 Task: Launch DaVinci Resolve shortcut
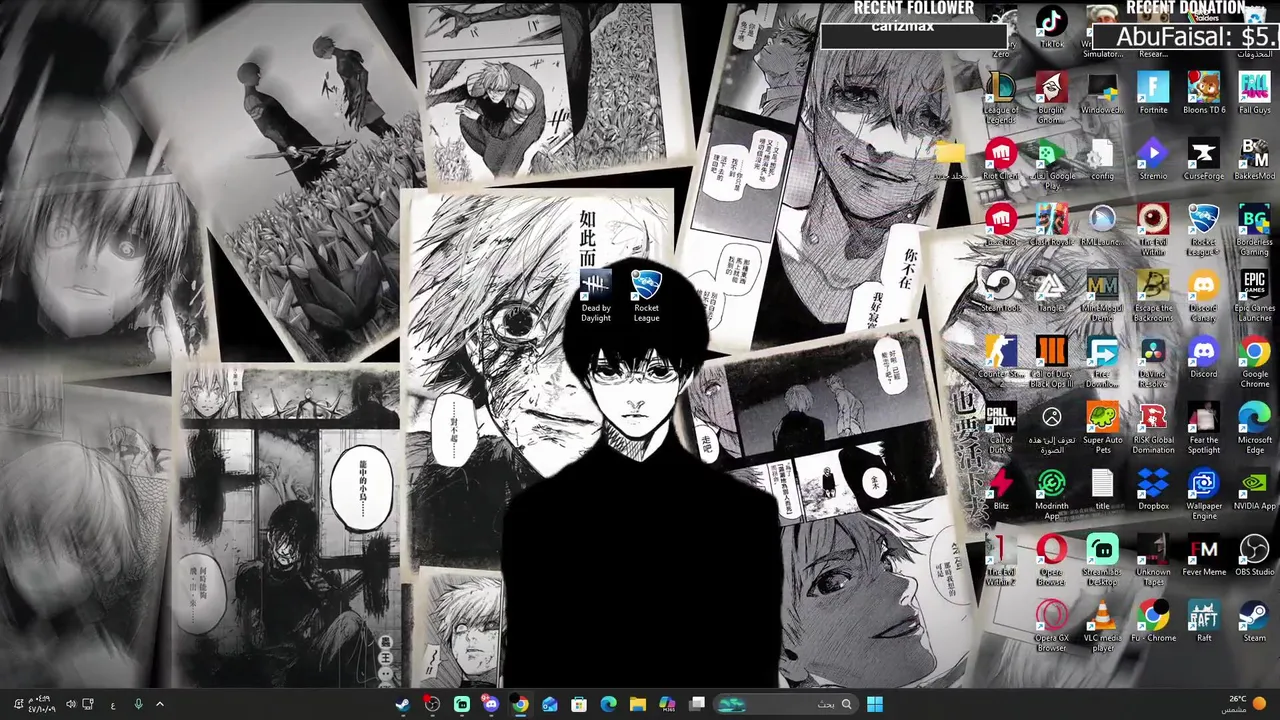click(1153, 362)
